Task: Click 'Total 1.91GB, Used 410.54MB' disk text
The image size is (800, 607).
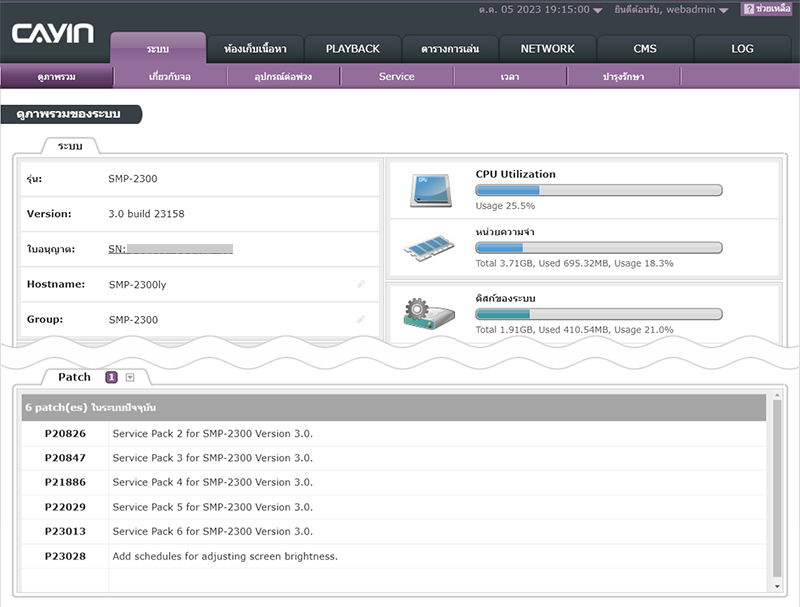Action: pos(574,330)
